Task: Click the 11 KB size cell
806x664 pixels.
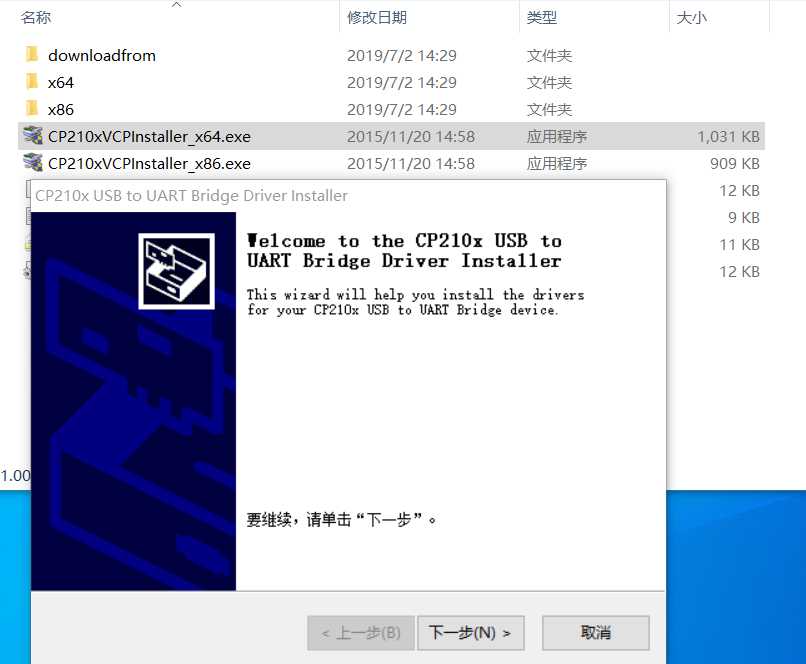Action: click(x=739, y=245)
